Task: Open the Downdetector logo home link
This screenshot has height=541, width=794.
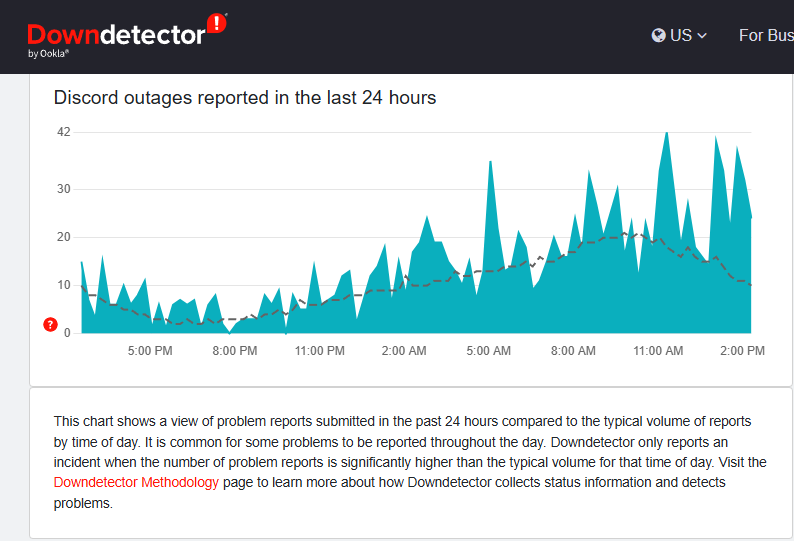Action: point(127,35)
